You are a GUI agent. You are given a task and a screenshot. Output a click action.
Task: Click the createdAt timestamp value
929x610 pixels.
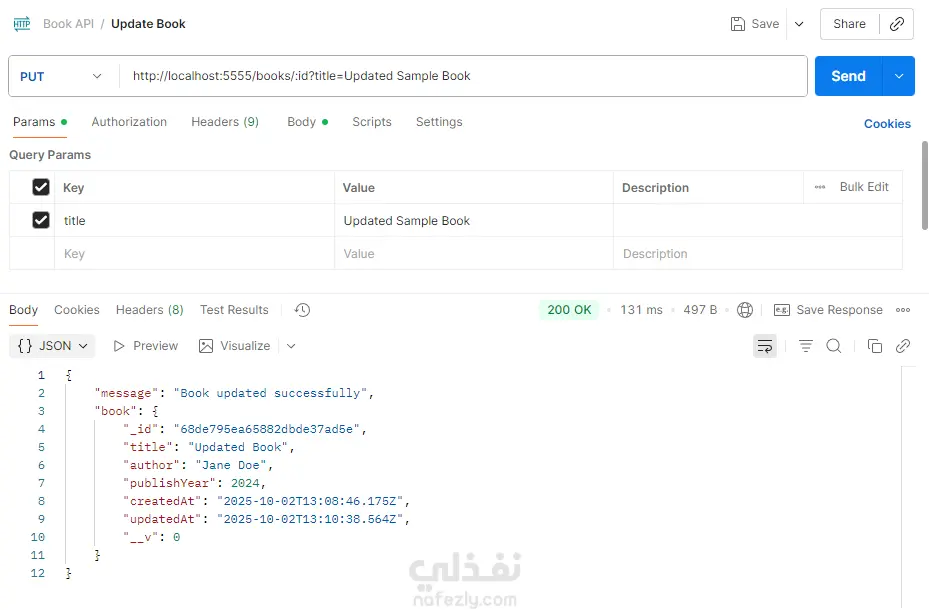click(310, 501)
